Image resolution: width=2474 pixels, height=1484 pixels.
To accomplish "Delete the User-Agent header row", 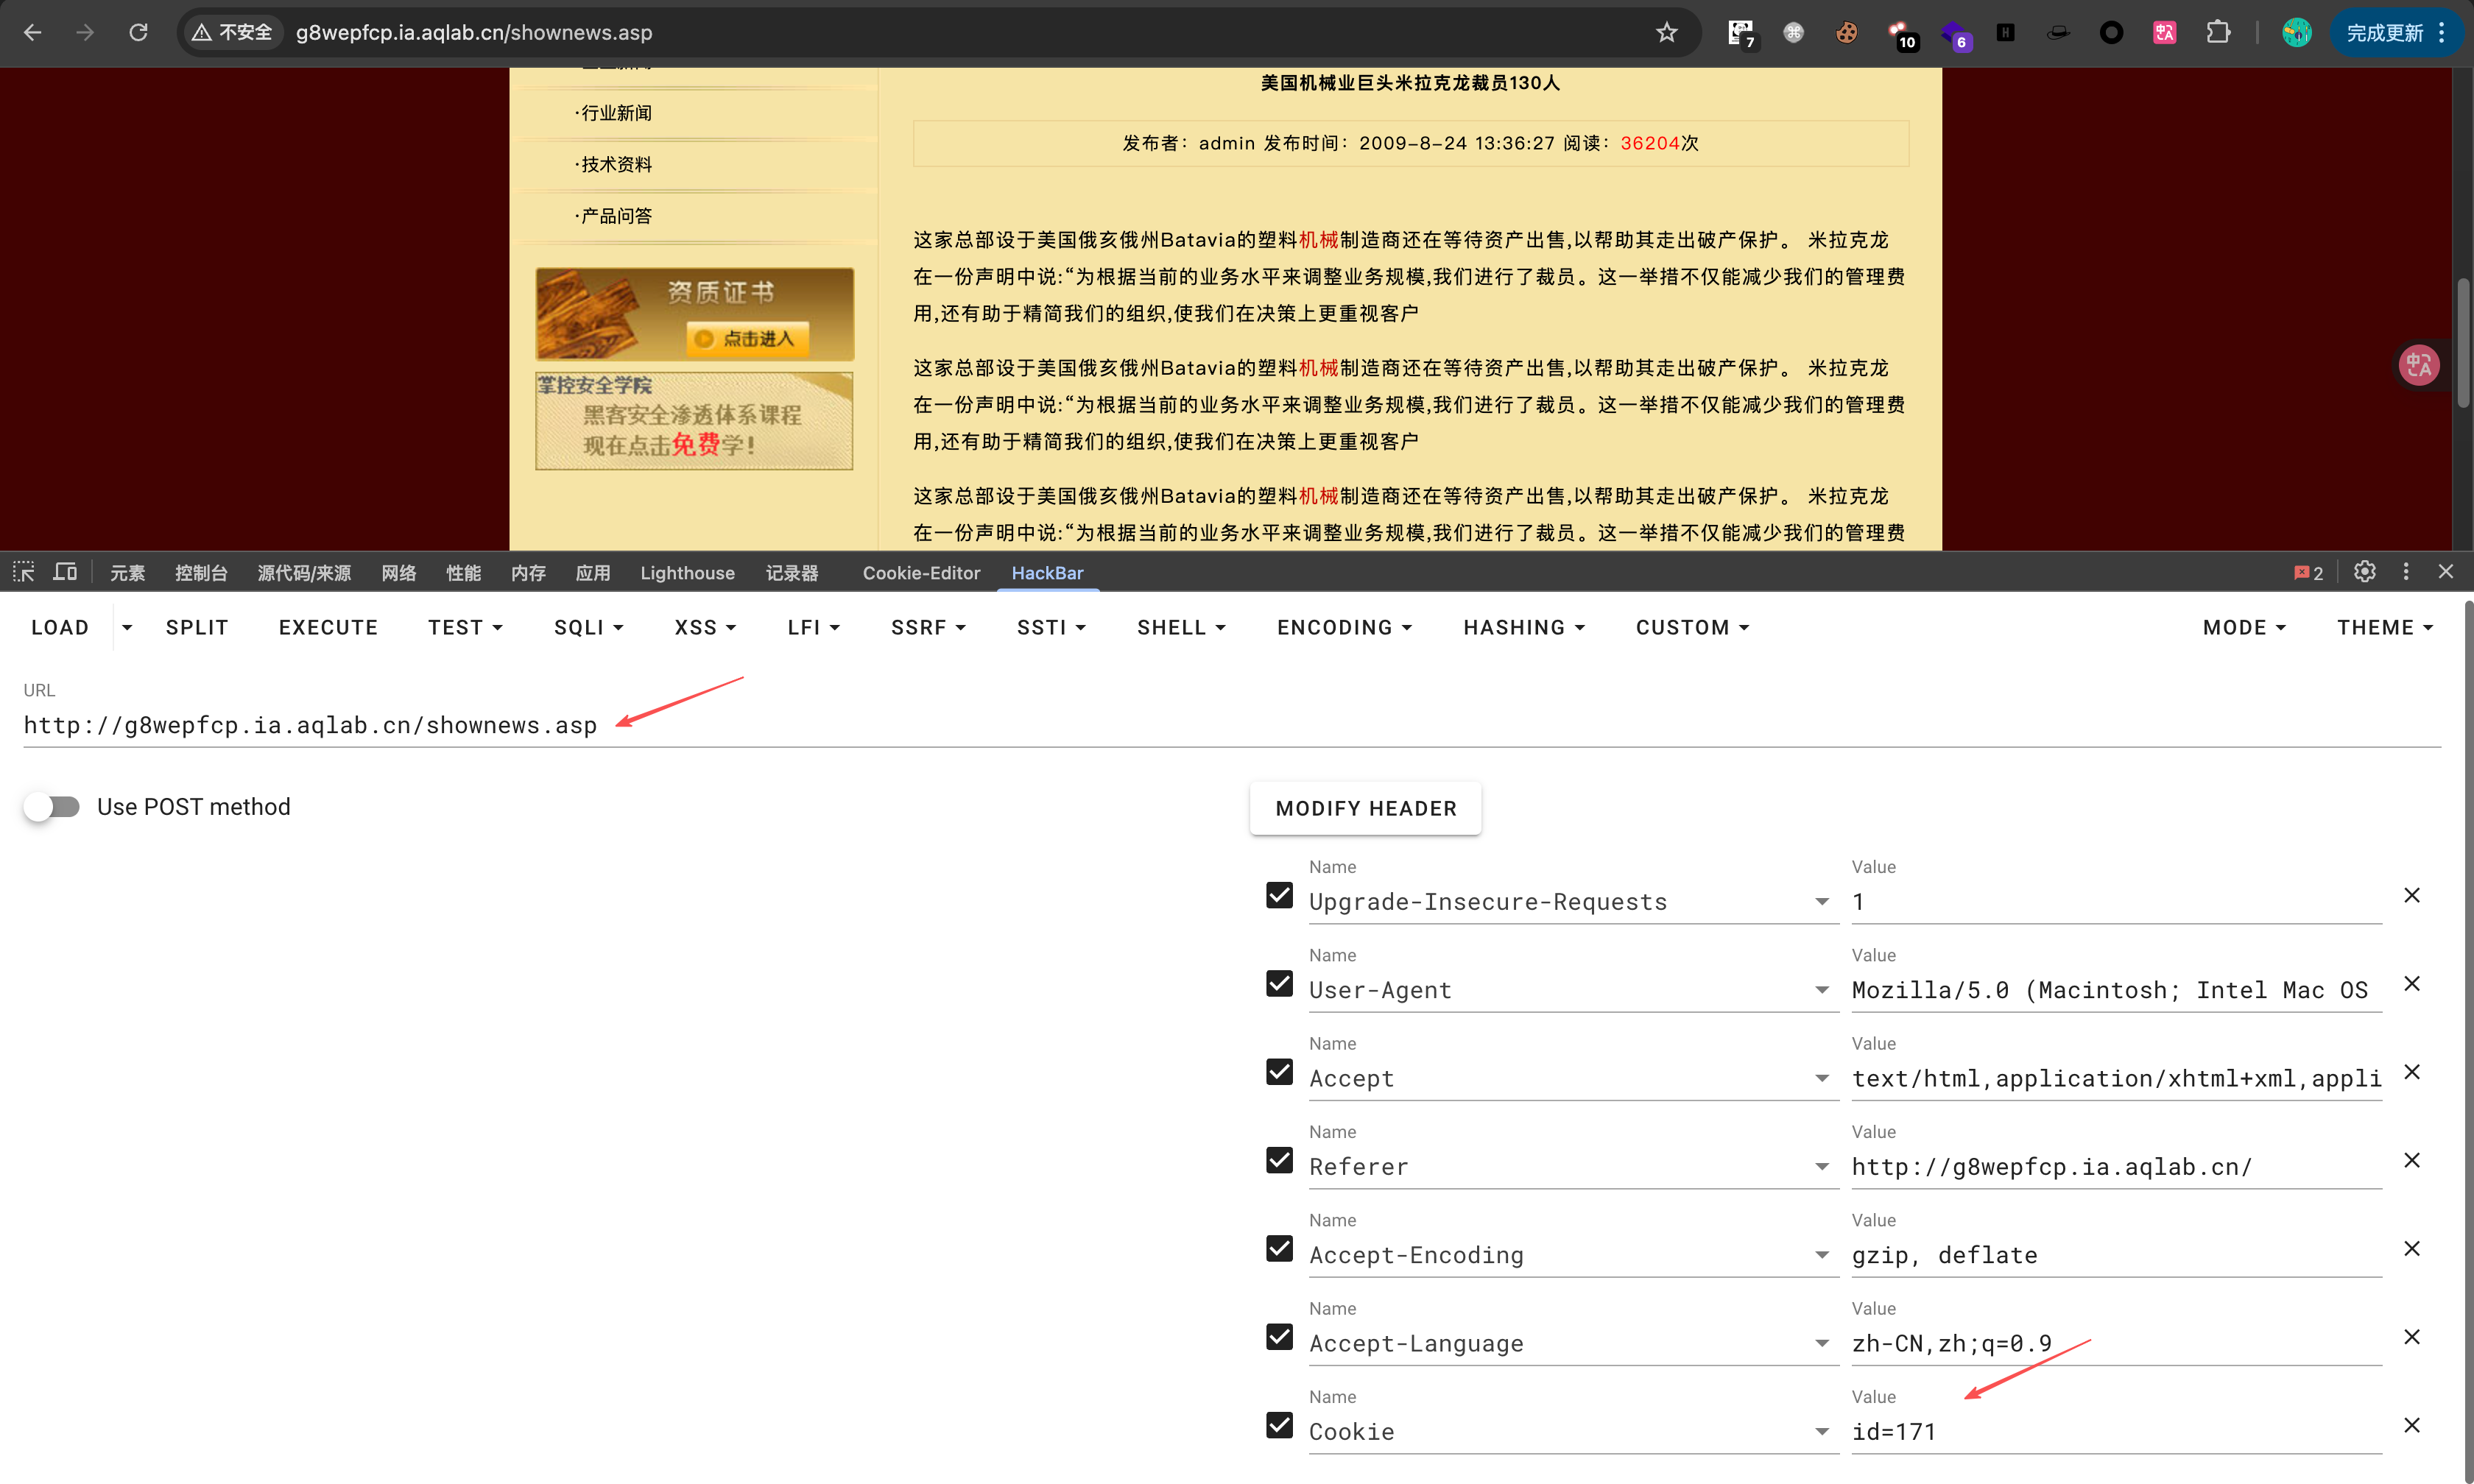I will [x=2411, y=983].
